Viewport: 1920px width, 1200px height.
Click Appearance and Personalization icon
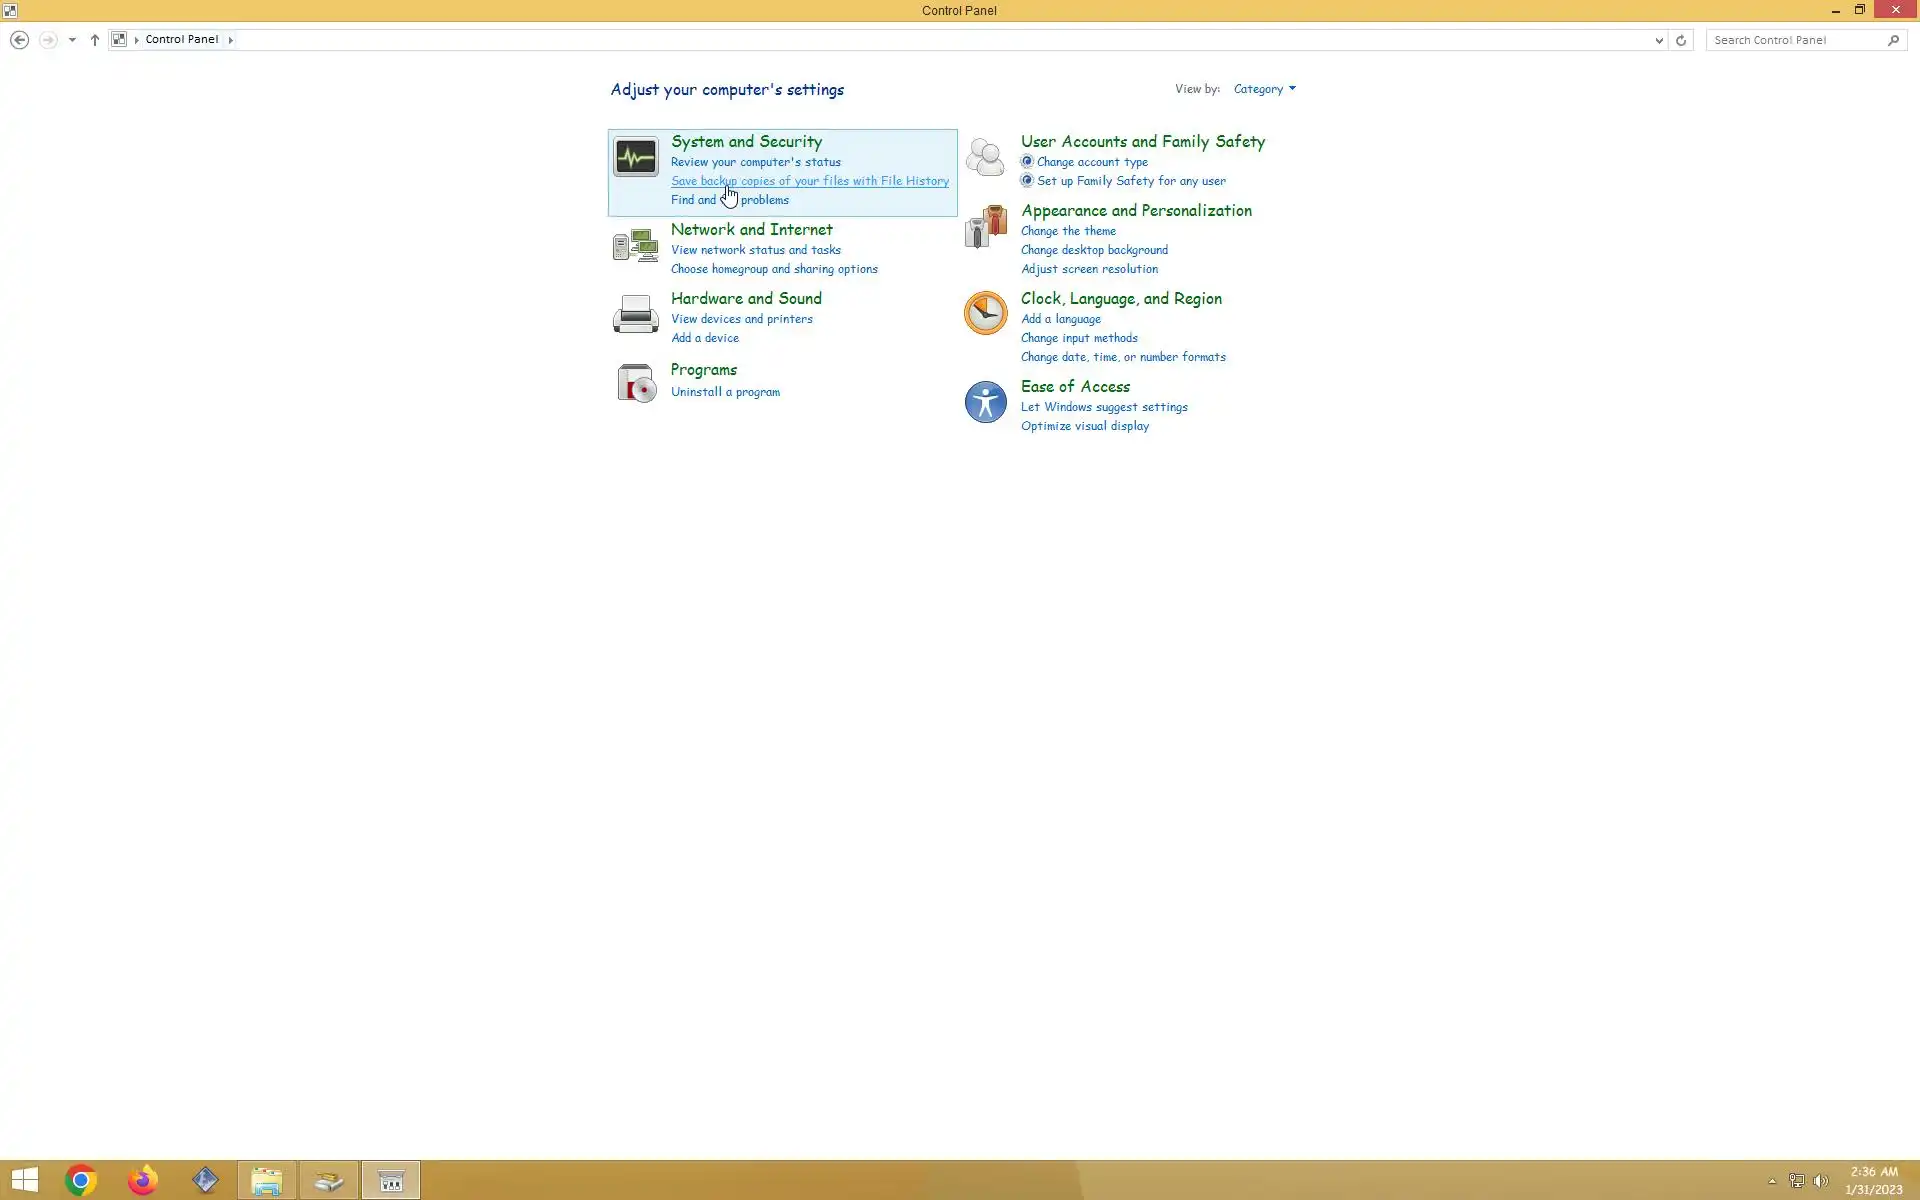(x=985, y=227)
